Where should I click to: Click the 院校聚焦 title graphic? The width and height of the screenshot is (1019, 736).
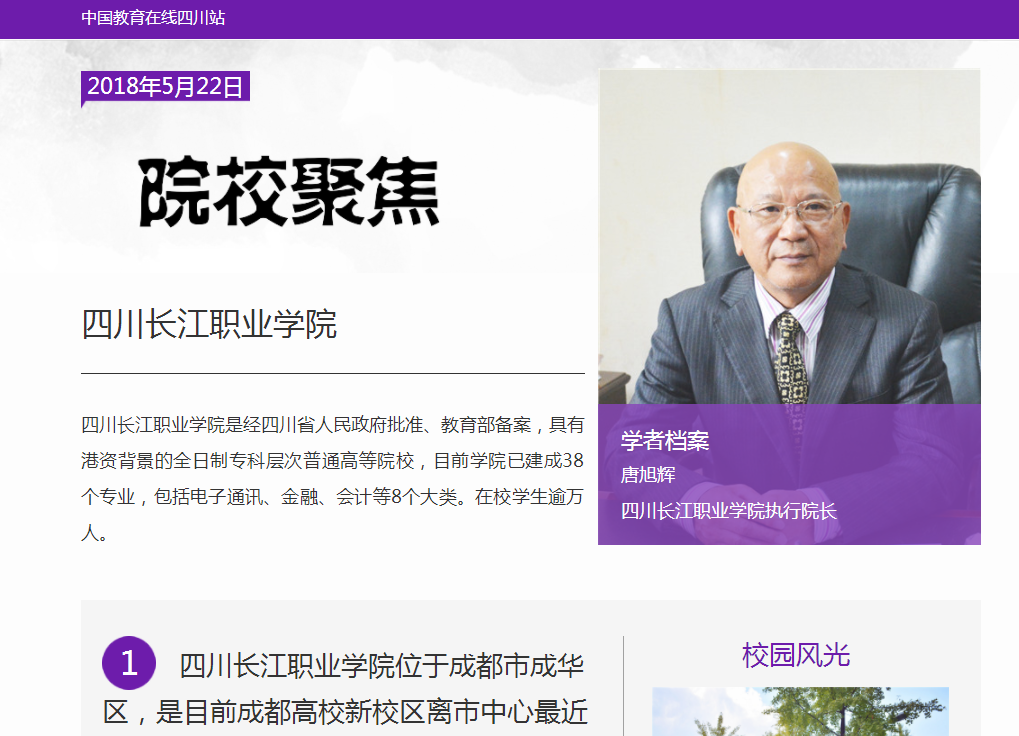[x=289, y=192]
